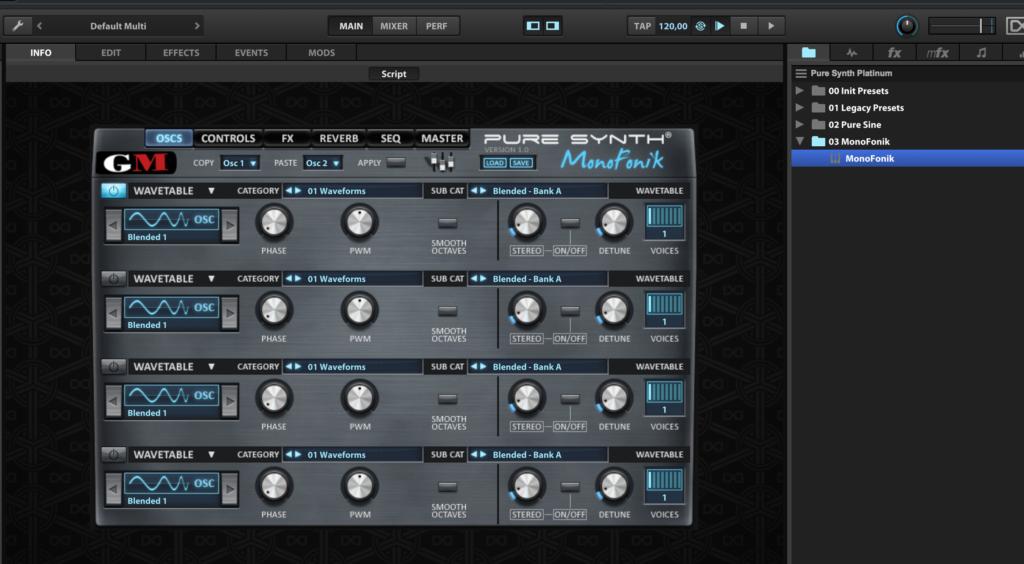Collapse the 03 MonoFonik folder

point(799,141)
